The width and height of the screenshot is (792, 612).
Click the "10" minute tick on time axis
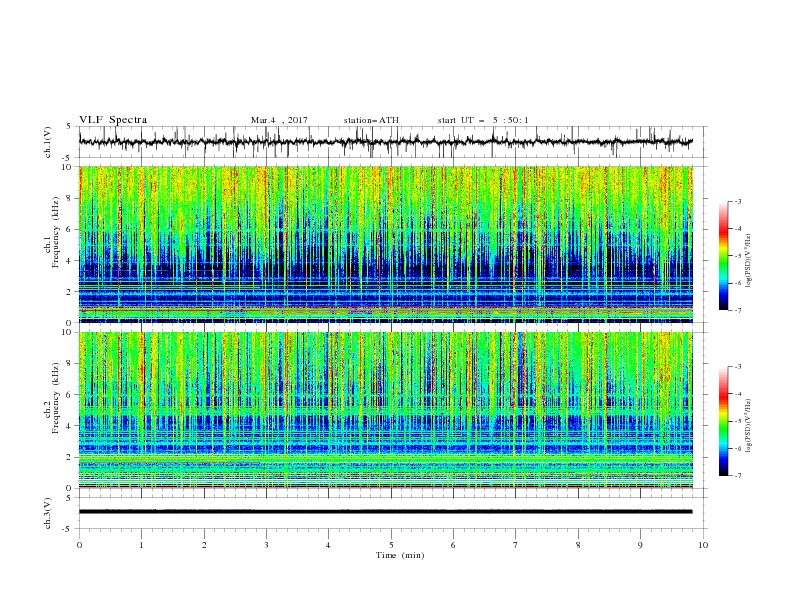coord(703,545)
